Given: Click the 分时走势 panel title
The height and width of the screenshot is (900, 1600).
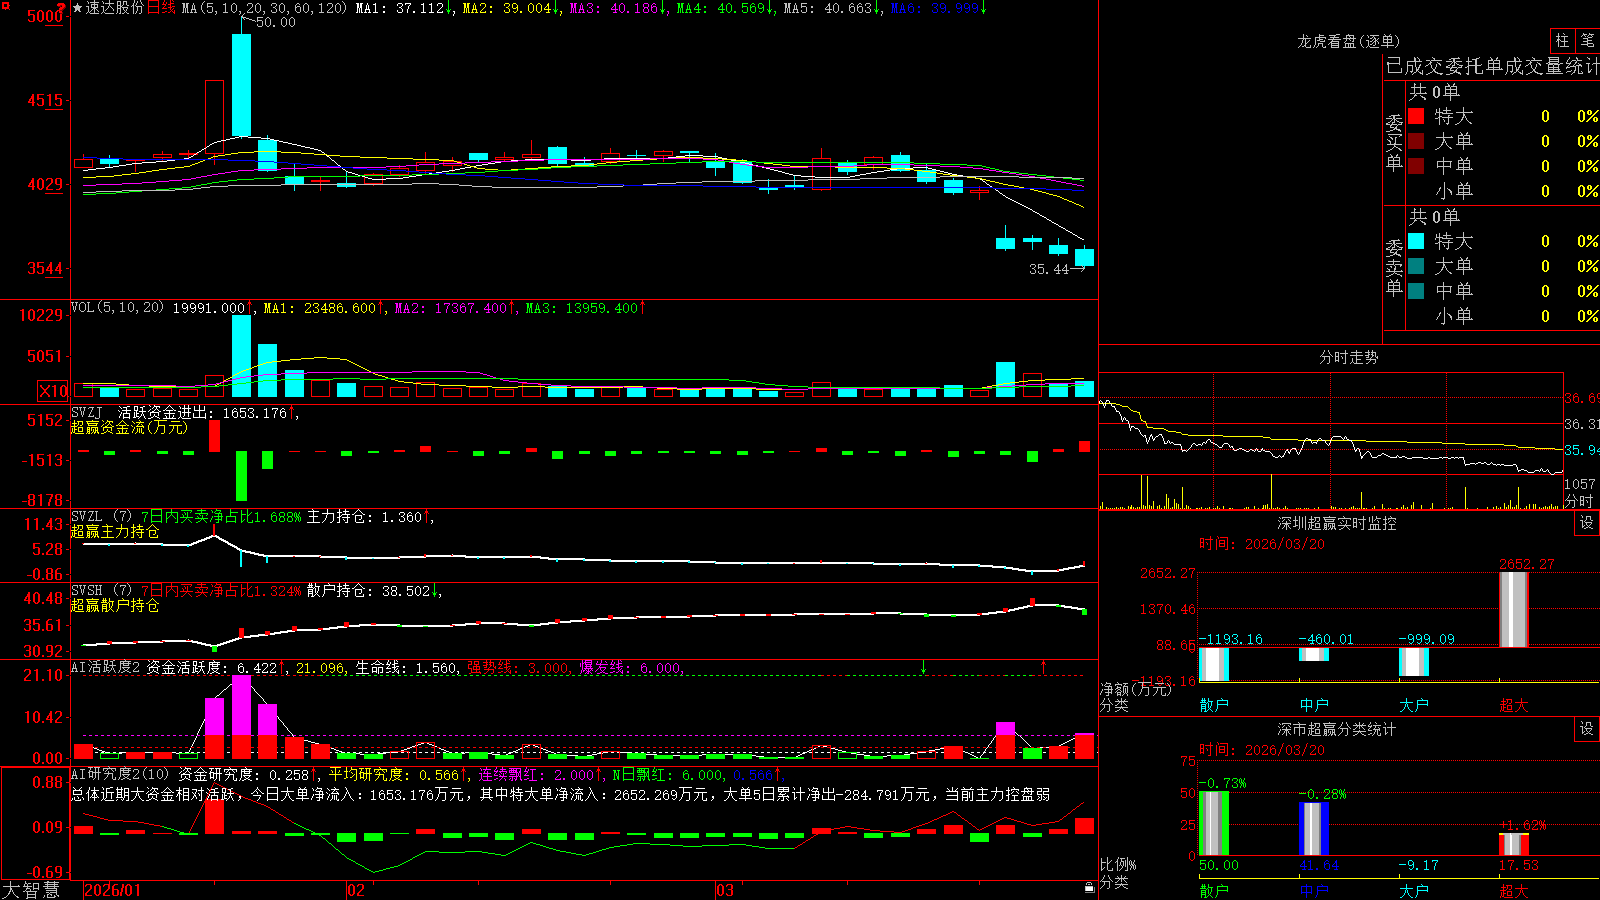Looking at the screenshot, I should point(1348,357).
